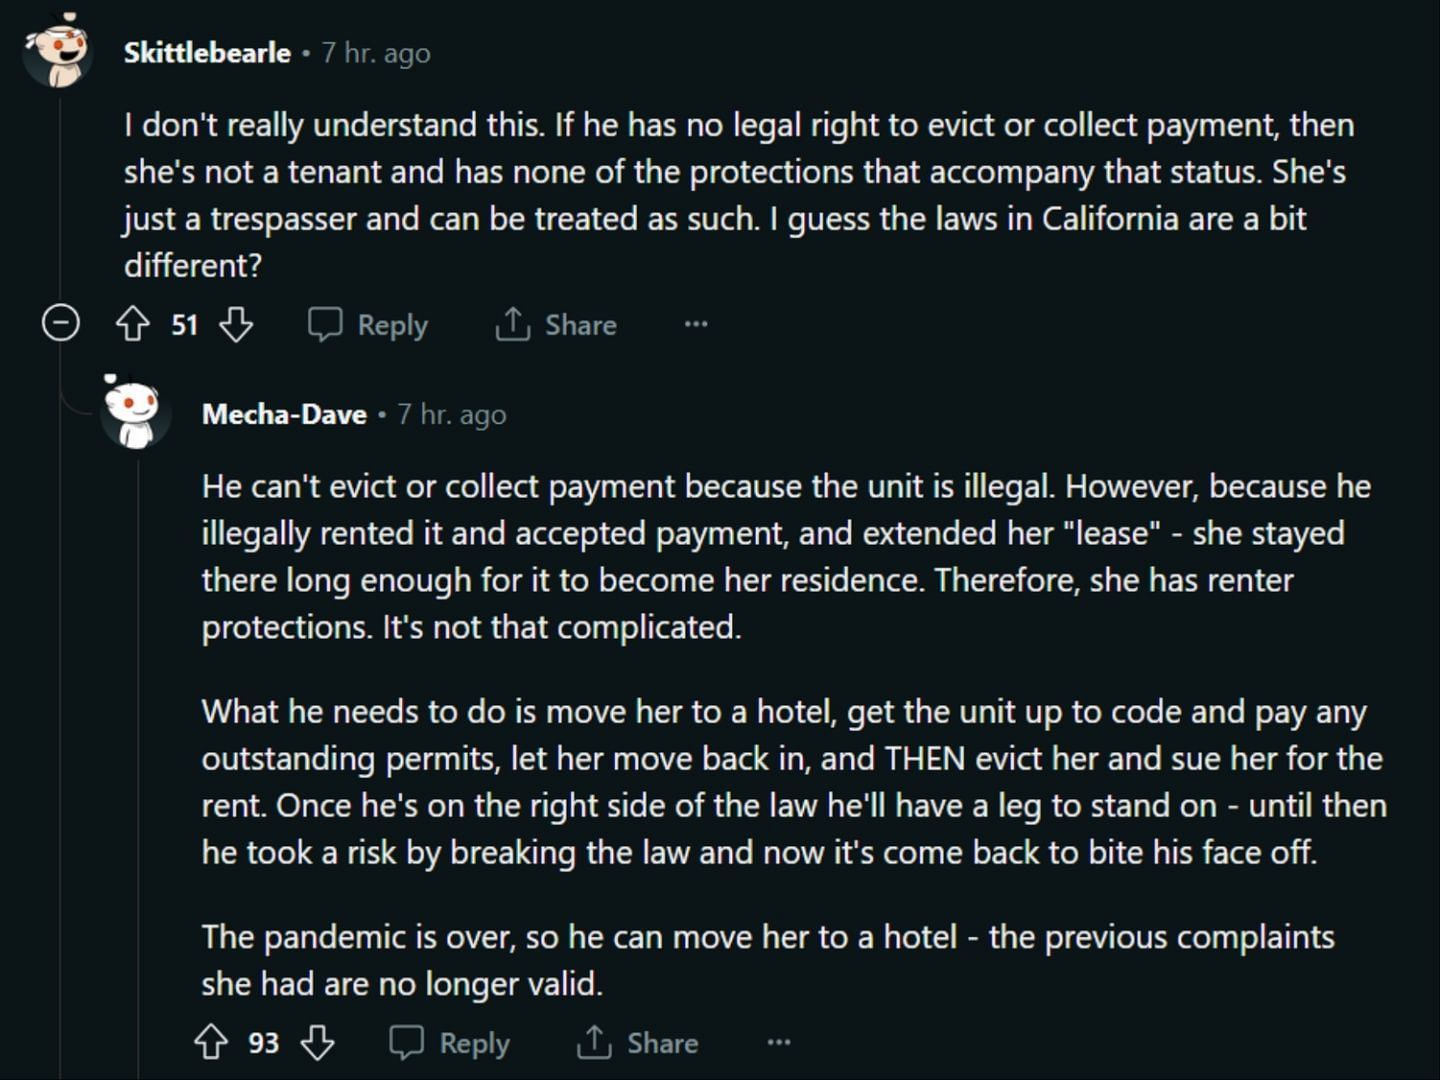The width and height of the screenshot is (1440, 1080).
Task: Open more options on Mecha-Dave's reply
Action: (x=779, y=1042)
